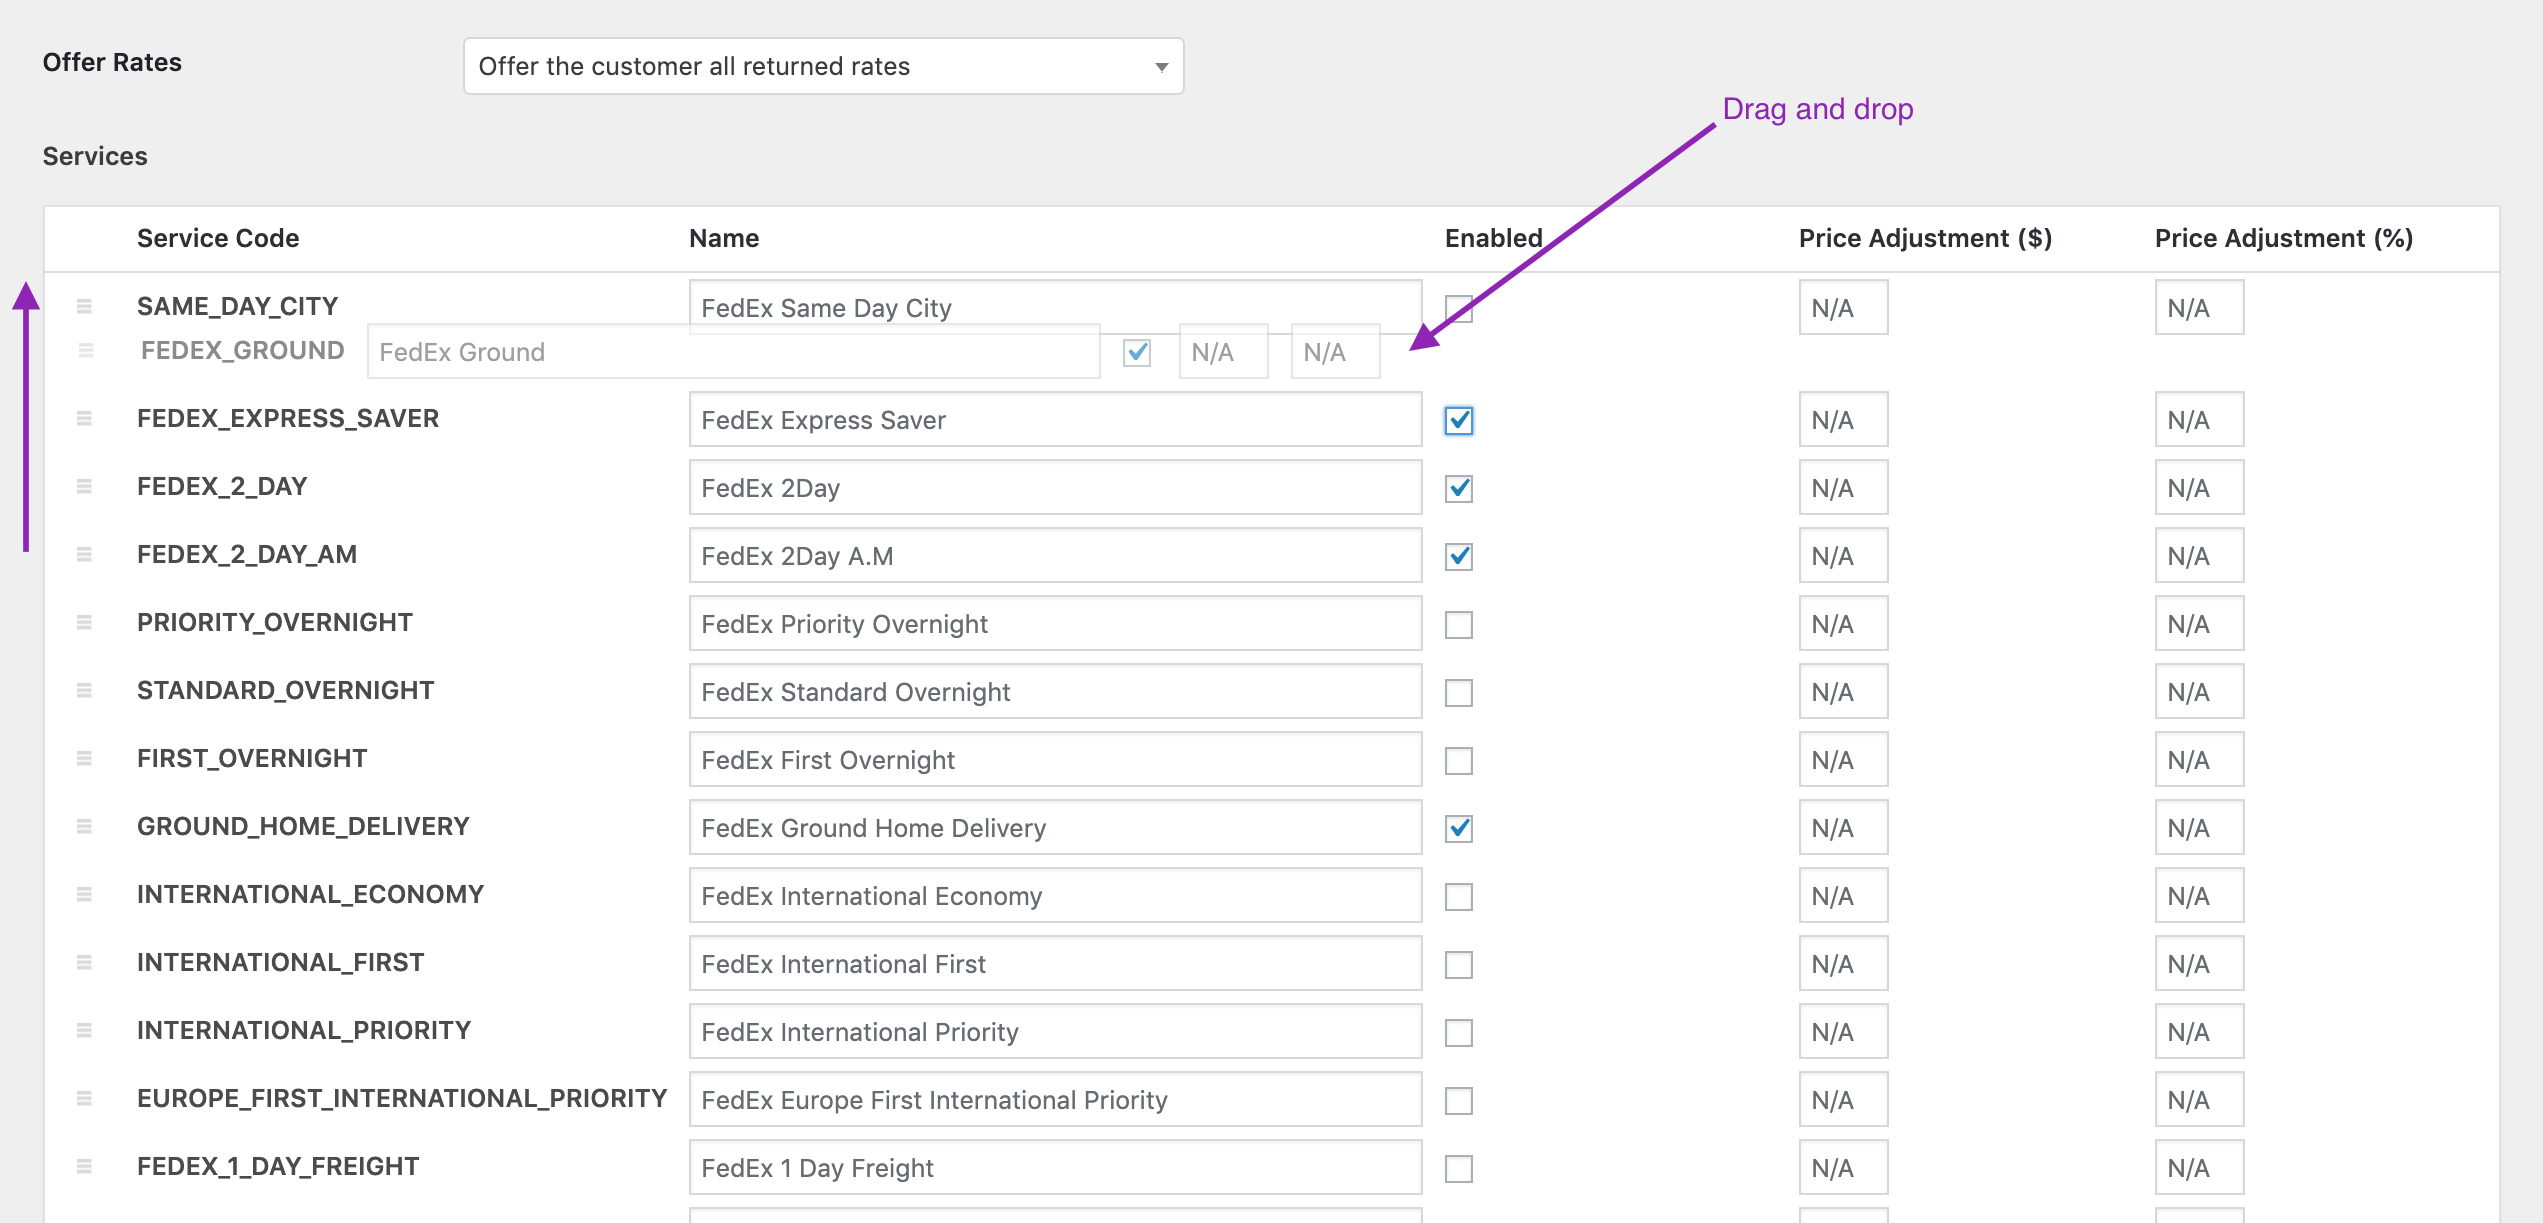
Task: Set dollar price adjustment for FEDEX_2_DAY
Action: point(1843,487)
